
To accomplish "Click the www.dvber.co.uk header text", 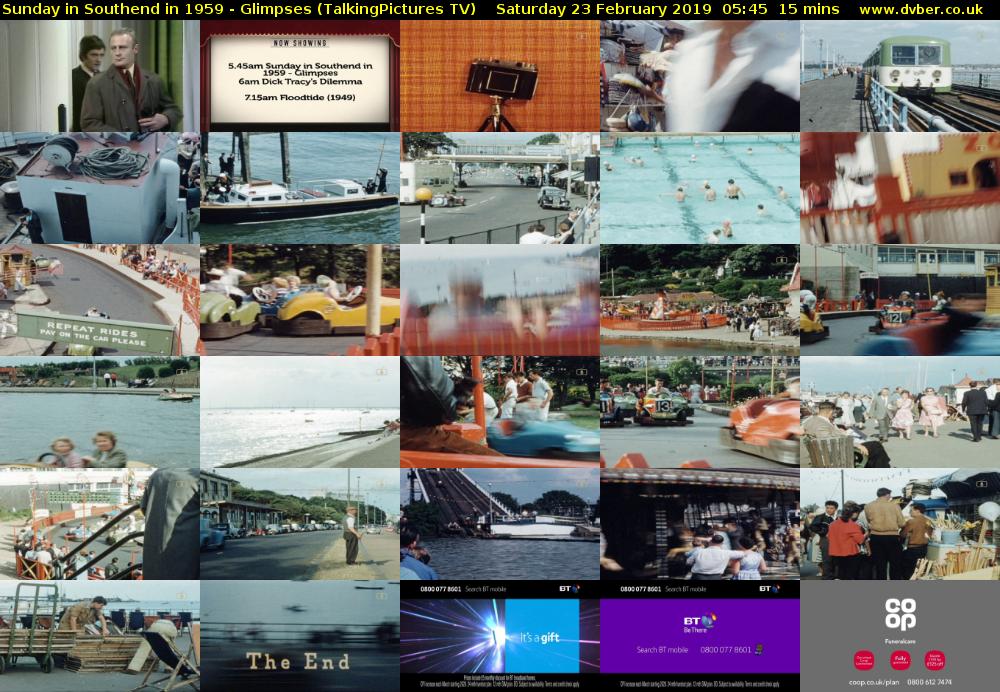I will [921, 10].
